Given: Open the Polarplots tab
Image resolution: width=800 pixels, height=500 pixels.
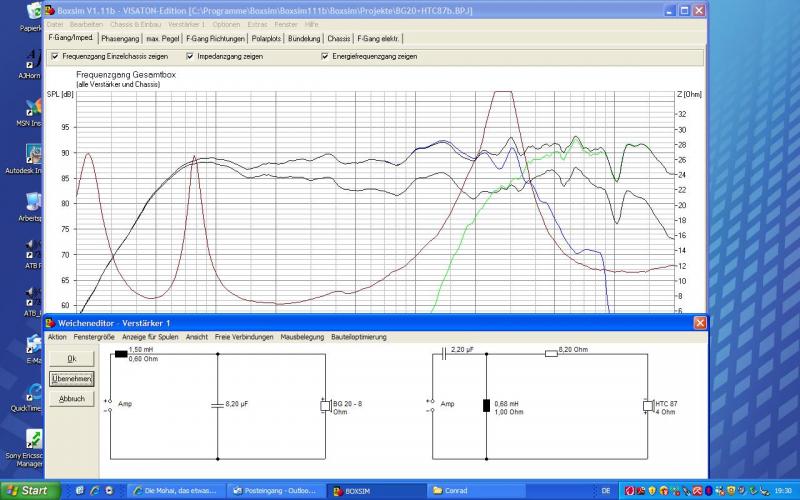Looking at the screenshot, I should point(266,38).
